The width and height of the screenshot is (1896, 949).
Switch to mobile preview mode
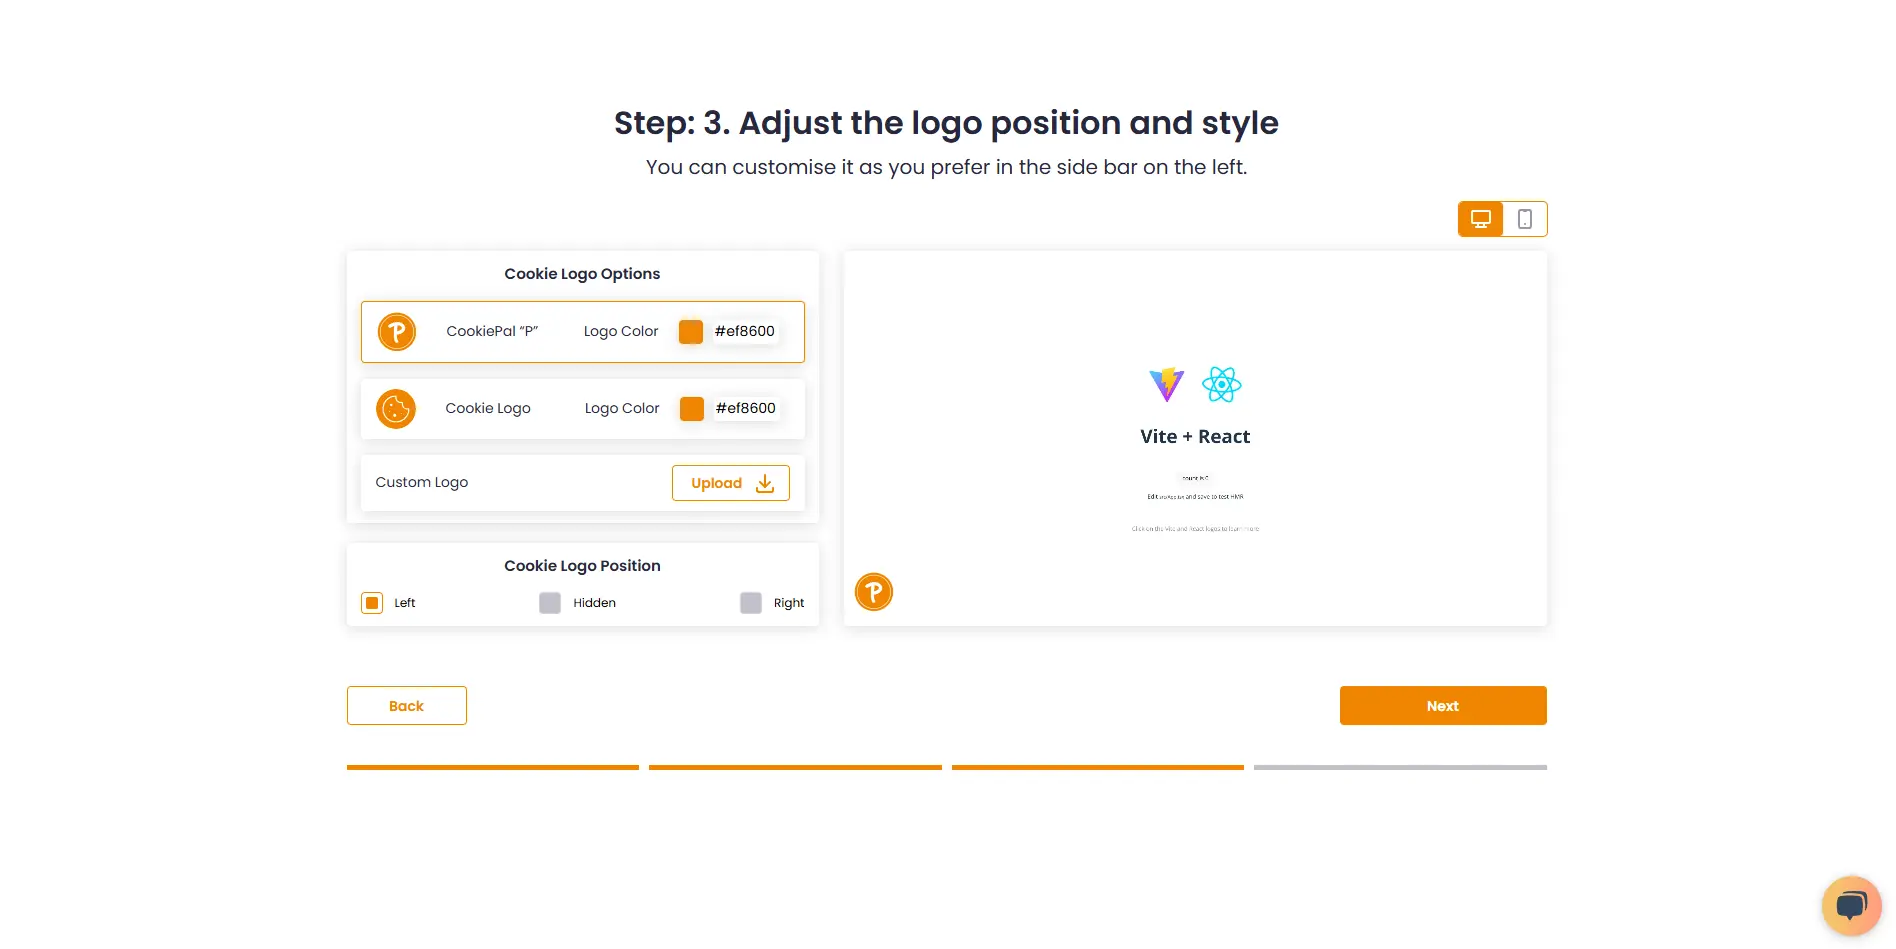[x=1524, y=219]
